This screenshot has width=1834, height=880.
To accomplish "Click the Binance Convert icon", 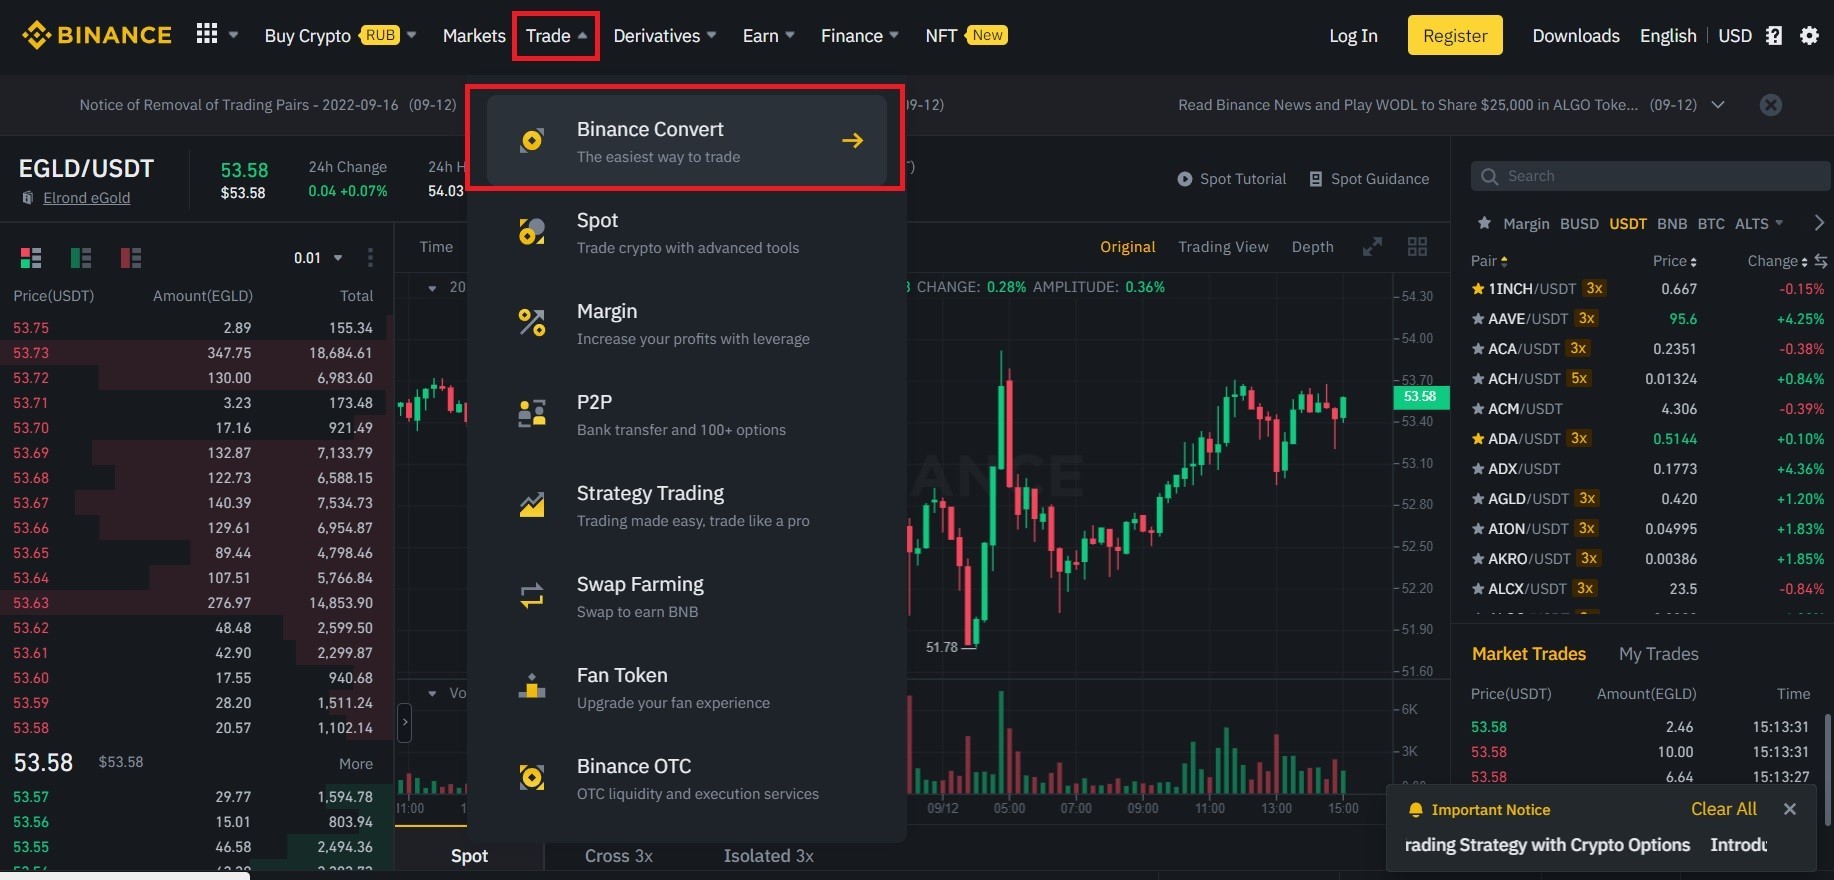I will tap(532, 140).
